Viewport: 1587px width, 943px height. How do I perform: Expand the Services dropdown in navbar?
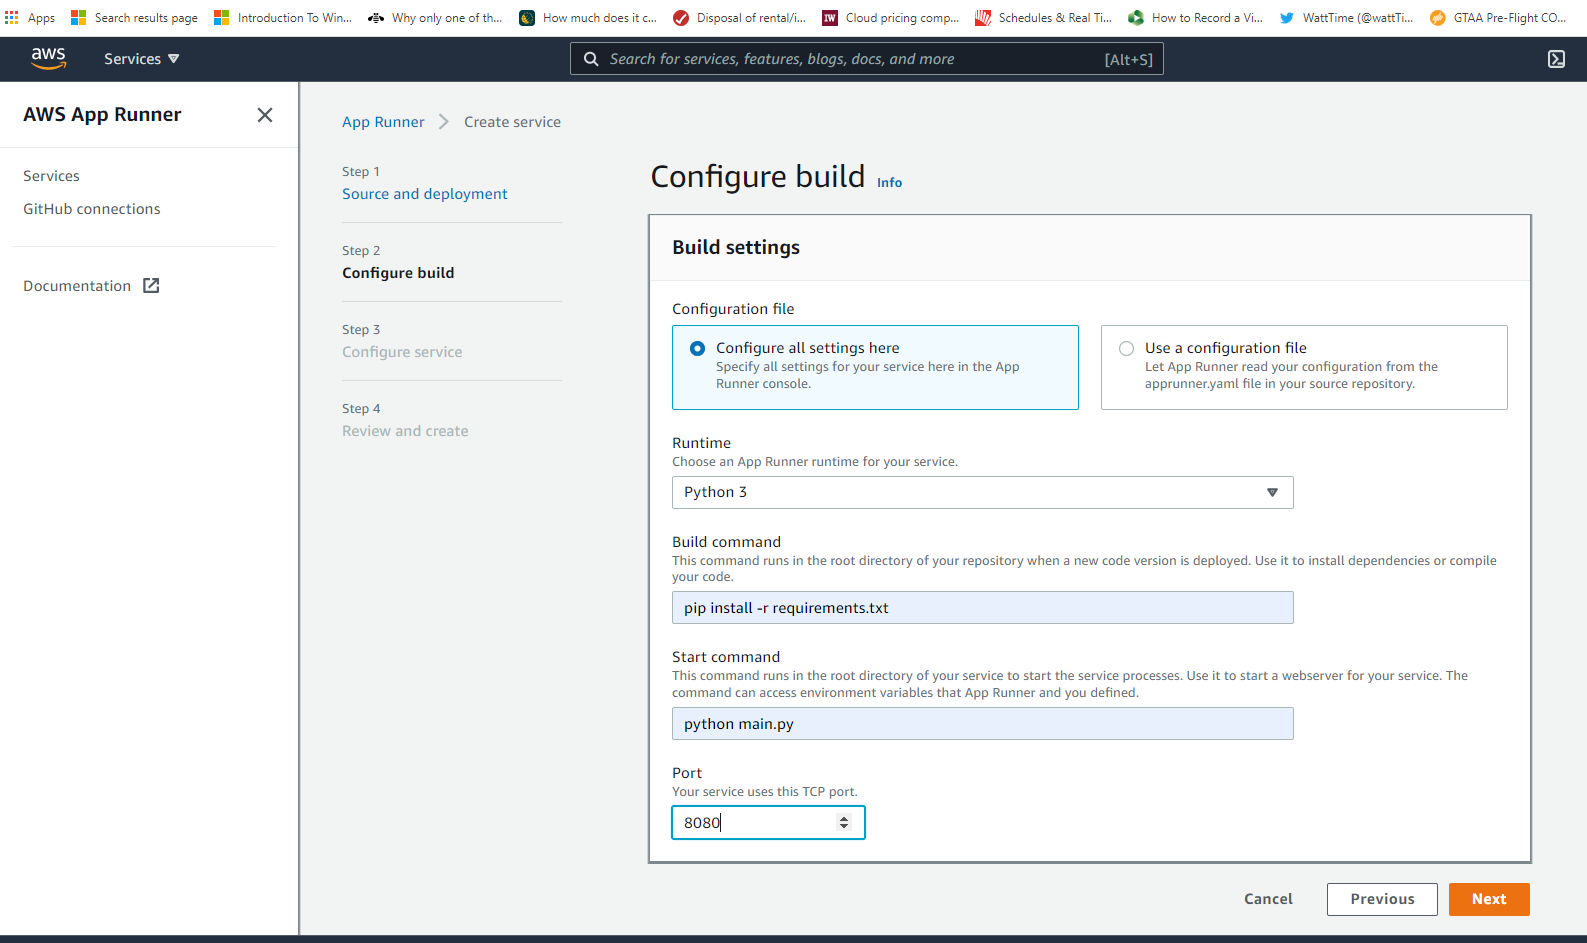tap(141, 59)
